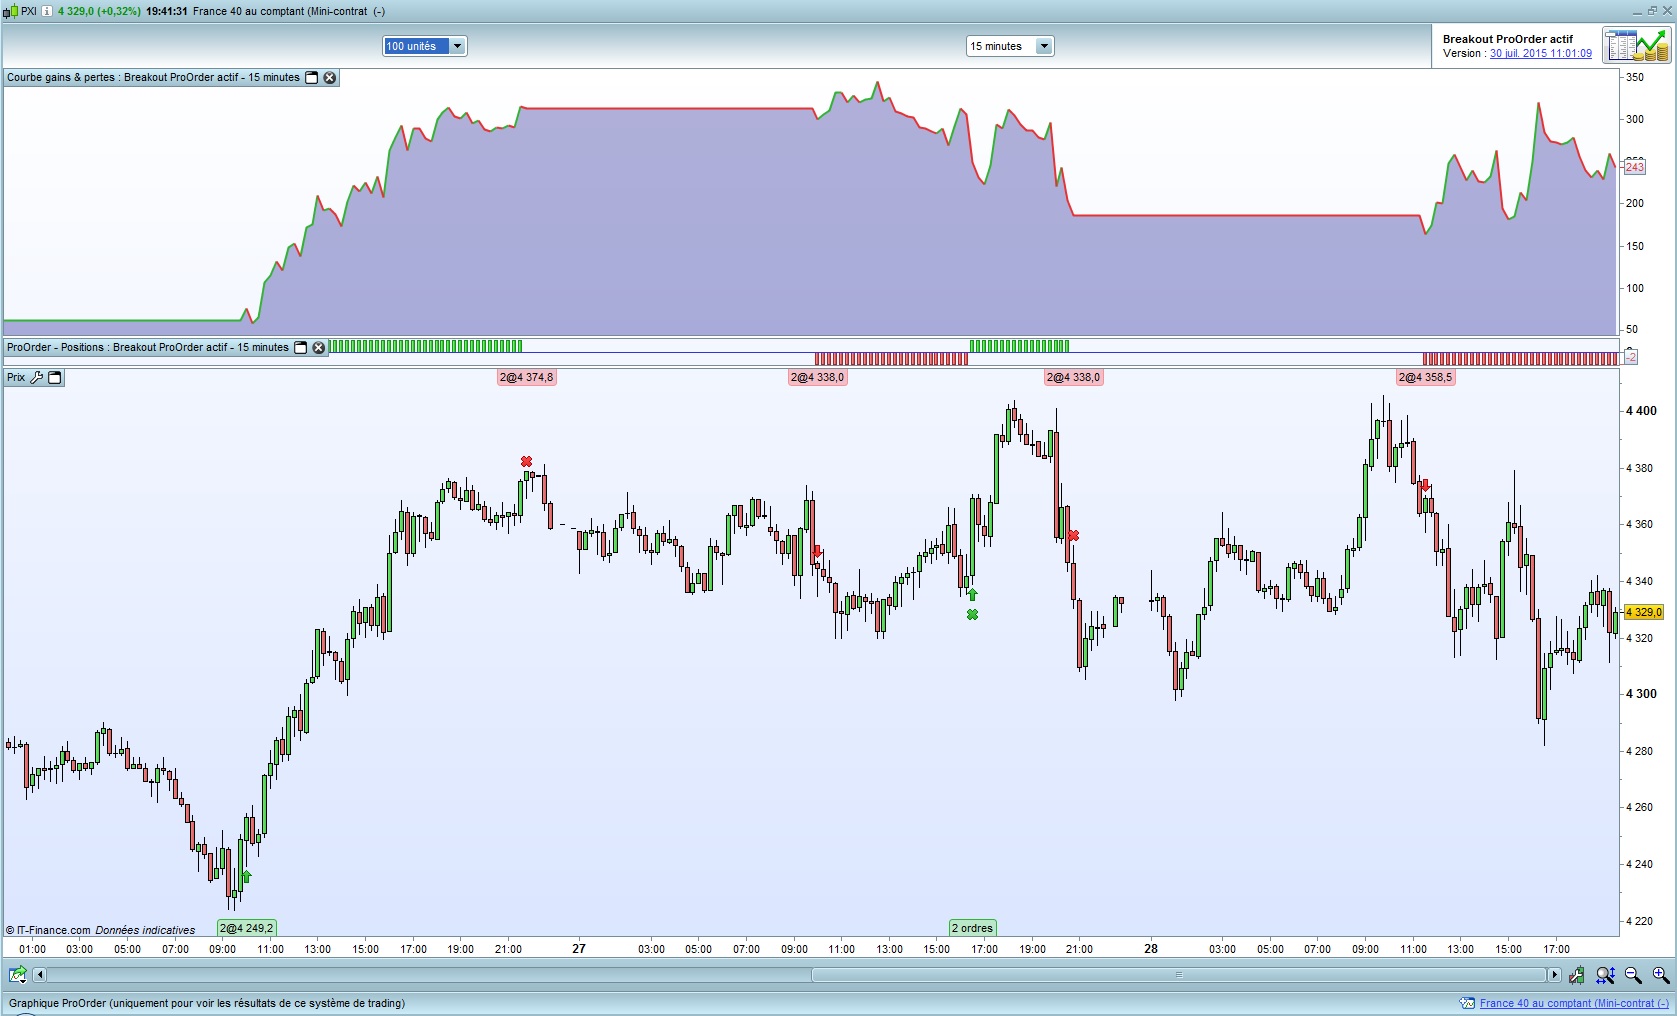This screenshot has width=1677, height=1016.
Task: Click the horizontal scrollbar thumb
Action: coord(1179,974)
